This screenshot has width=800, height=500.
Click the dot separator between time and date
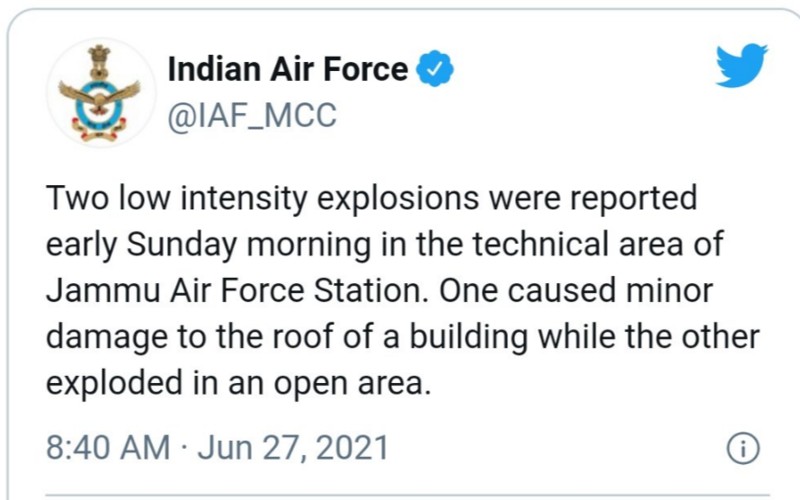pos(184,448)
